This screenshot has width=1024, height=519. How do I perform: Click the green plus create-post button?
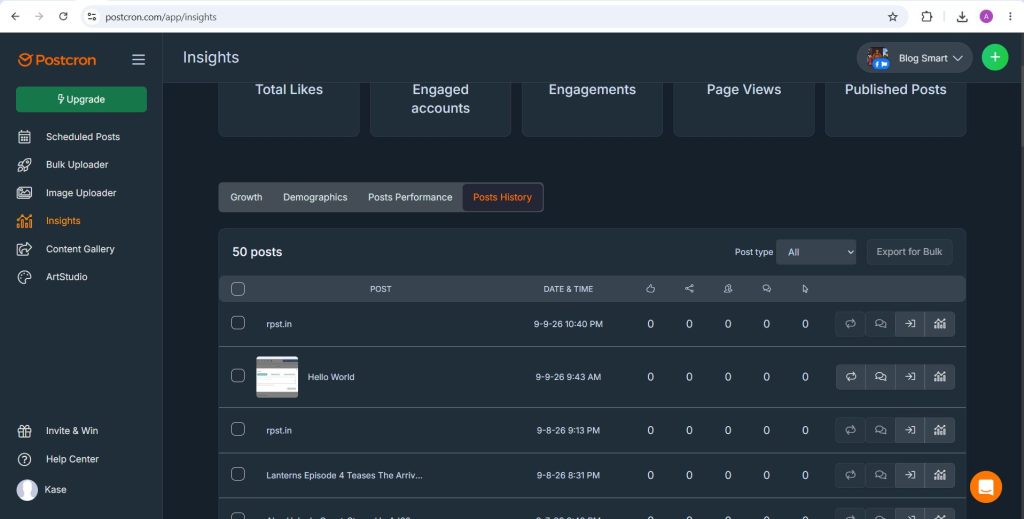tap(995, 57)
